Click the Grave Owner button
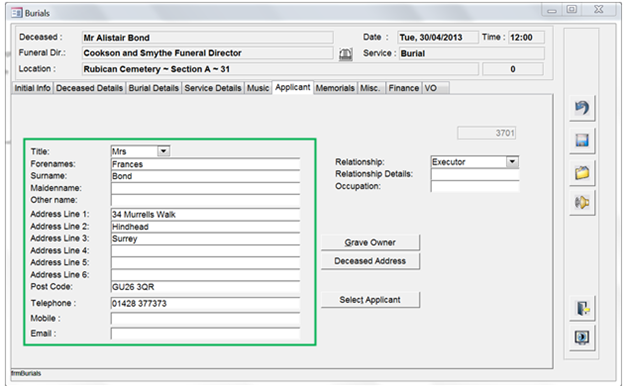The height and width of the screenshot is (386, 623). pos(370,242)
